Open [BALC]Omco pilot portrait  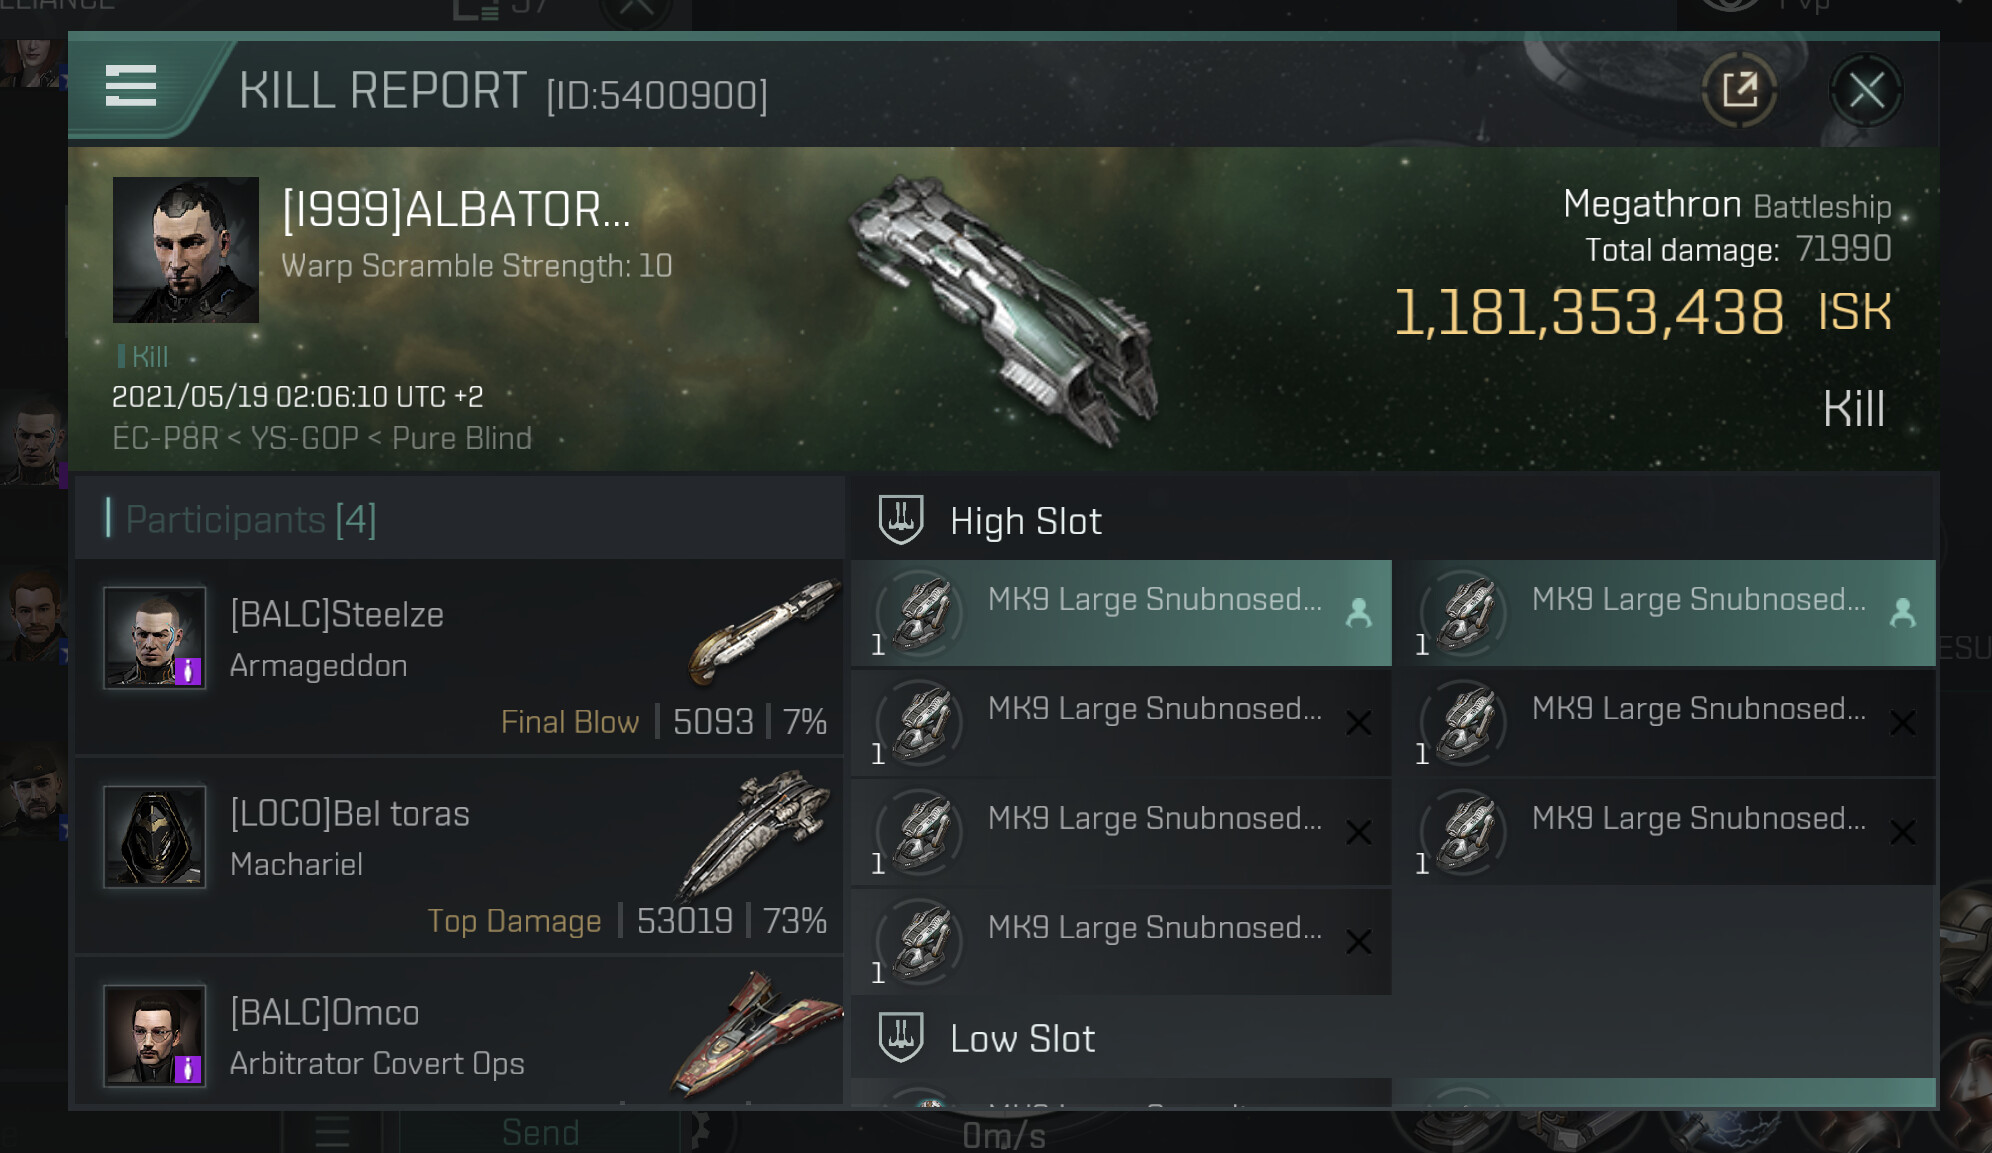coord(155,1035)
